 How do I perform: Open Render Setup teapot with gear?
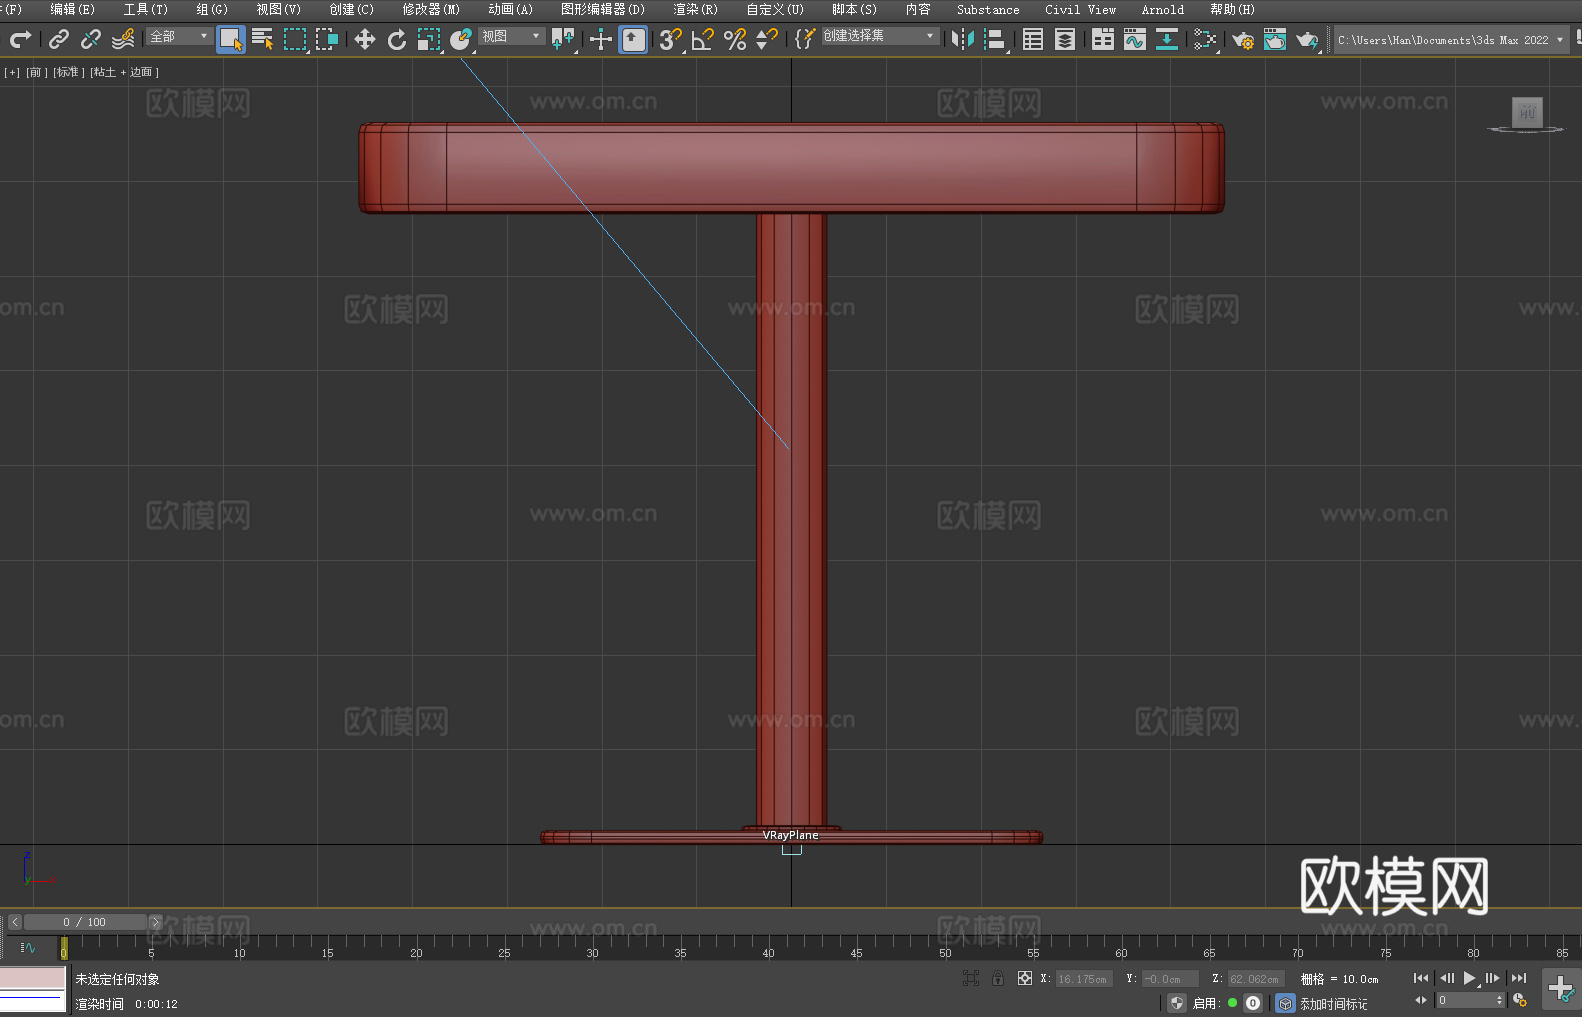(1242, 39)
